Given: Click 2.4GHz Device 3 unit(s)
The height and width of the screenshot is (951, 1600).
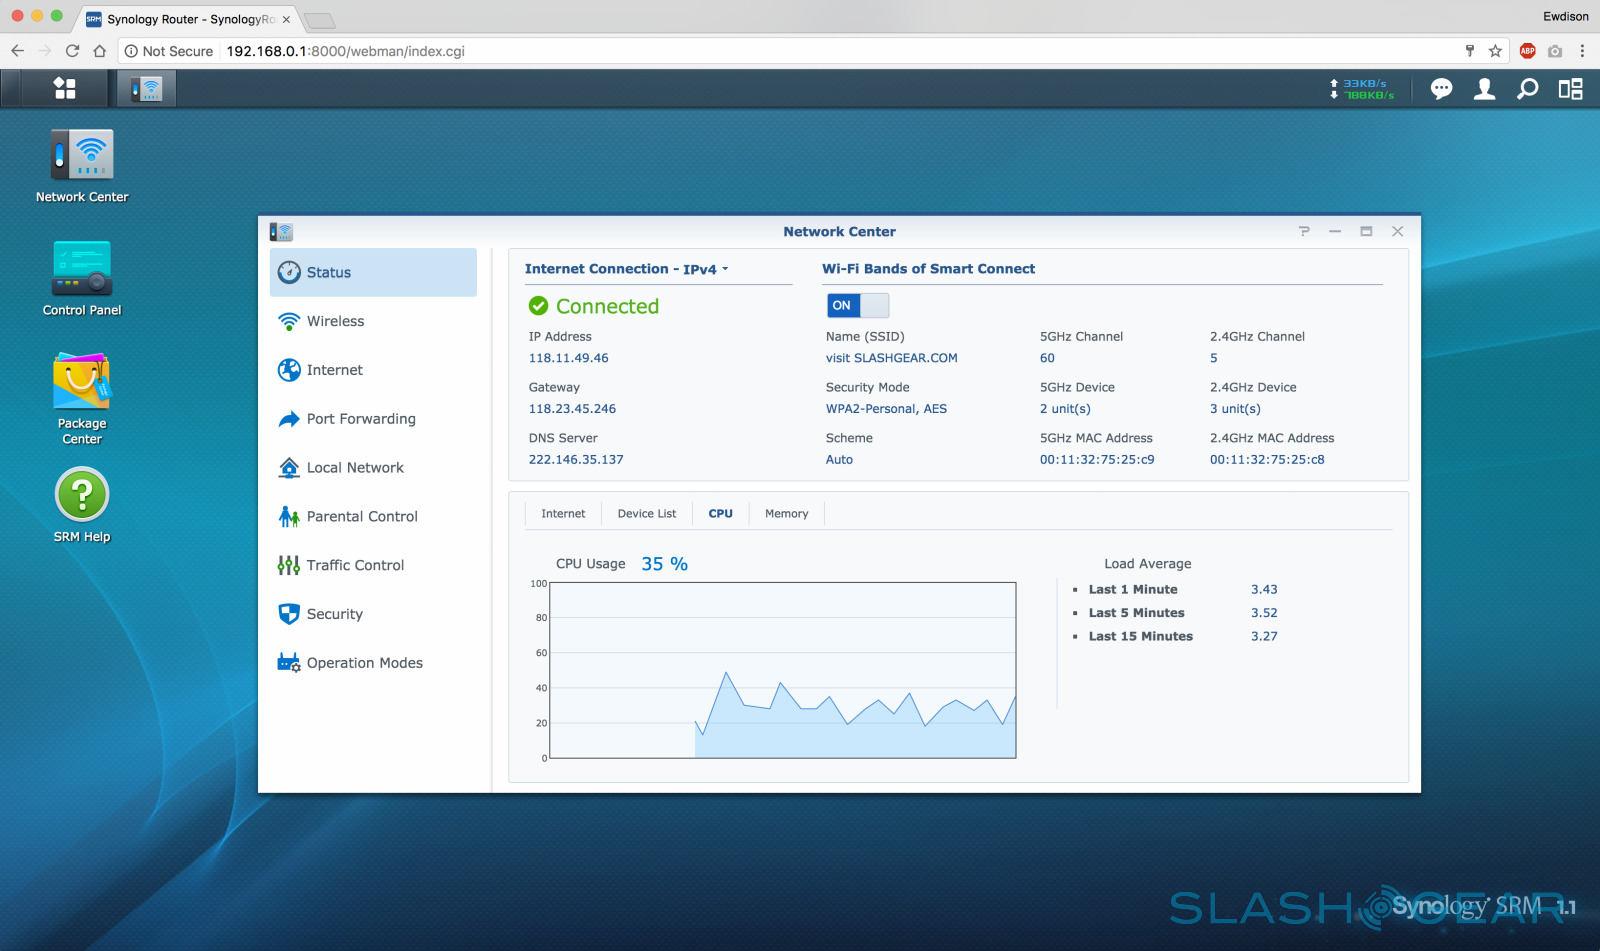Looking at the screenshot, I should point(1235,409).
